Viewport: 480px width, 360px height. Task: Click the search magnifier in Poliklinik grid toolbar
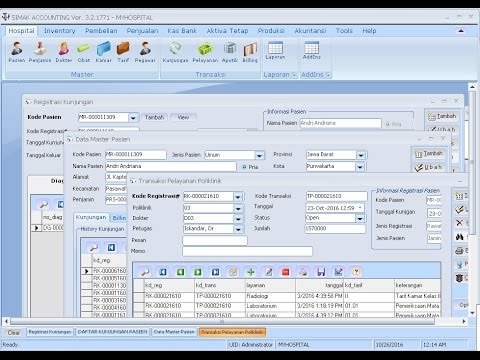coord(145,272)
